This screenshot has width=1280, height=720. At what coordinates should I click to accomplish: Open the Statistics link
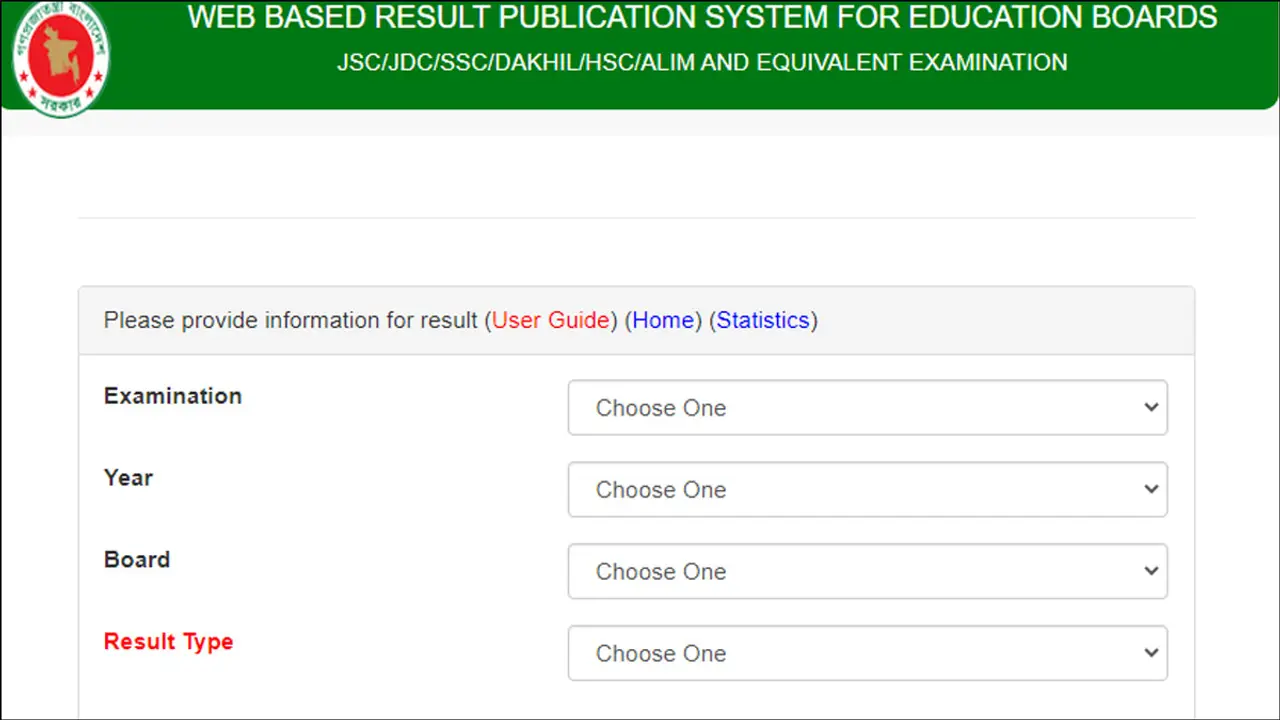763,320
